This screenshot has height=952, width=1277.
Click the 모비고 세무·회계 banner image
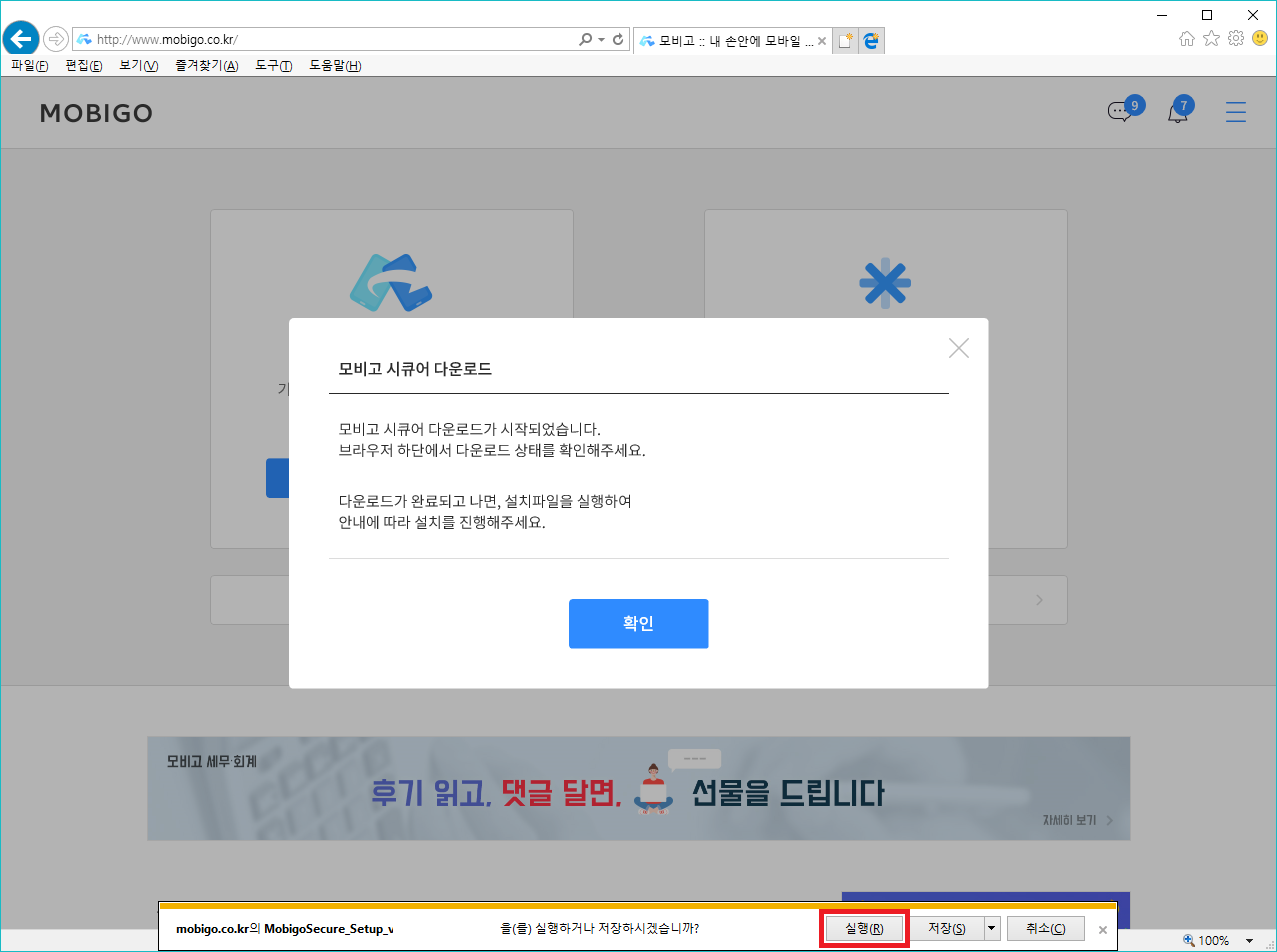pyautogui.click(x=638, y=788)
